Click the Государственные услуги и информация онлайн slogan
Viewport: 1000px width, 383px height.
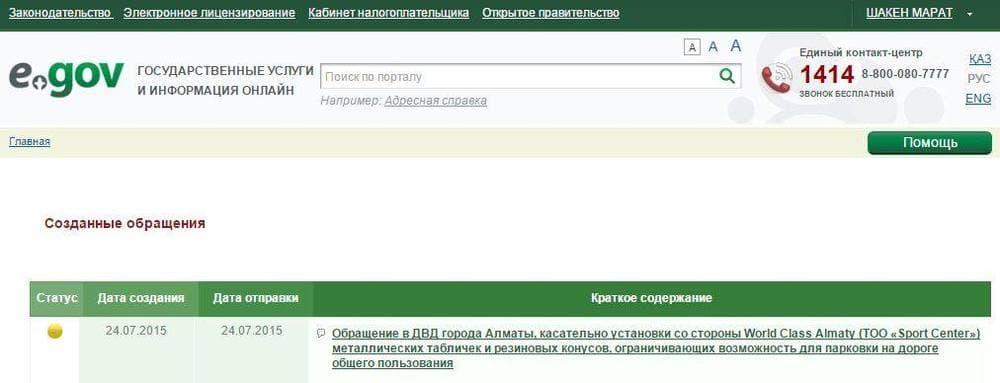[x=225, y=80]
